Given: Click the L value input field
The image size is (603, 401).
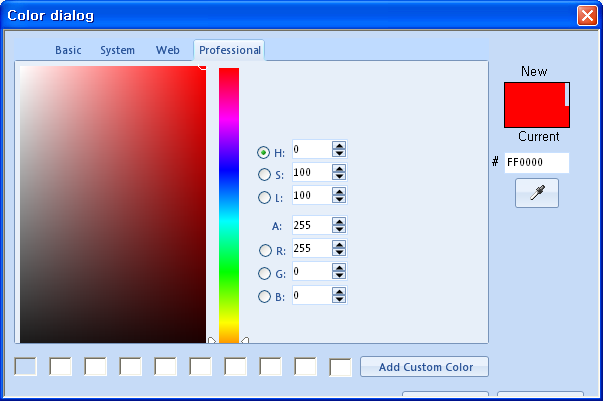Looking at the screenshot, I should tap(311, 195).
